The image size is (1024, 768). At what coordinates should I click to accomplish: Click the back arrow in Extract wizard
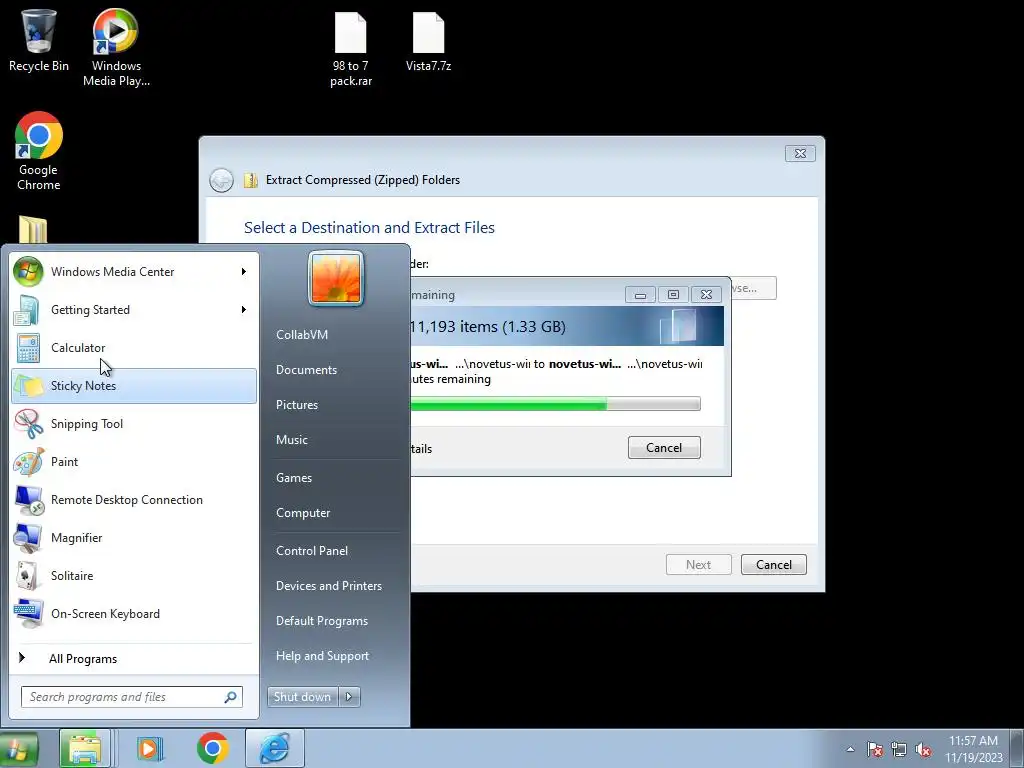tap(221, 180)
